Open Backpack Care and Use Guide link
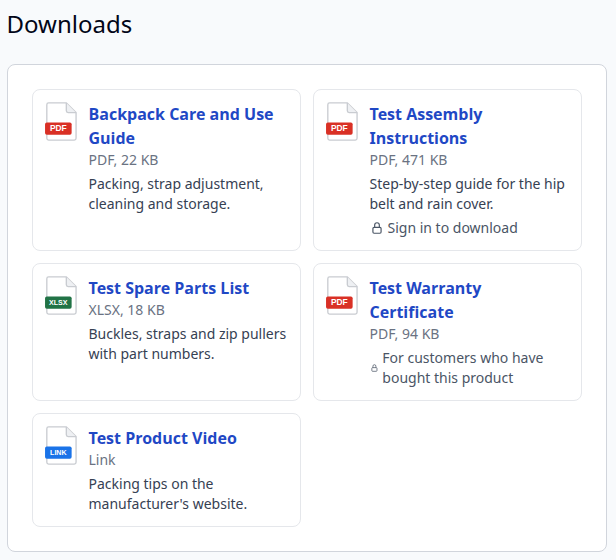This screenshot has width=616, height=560. tap(181, 126)
